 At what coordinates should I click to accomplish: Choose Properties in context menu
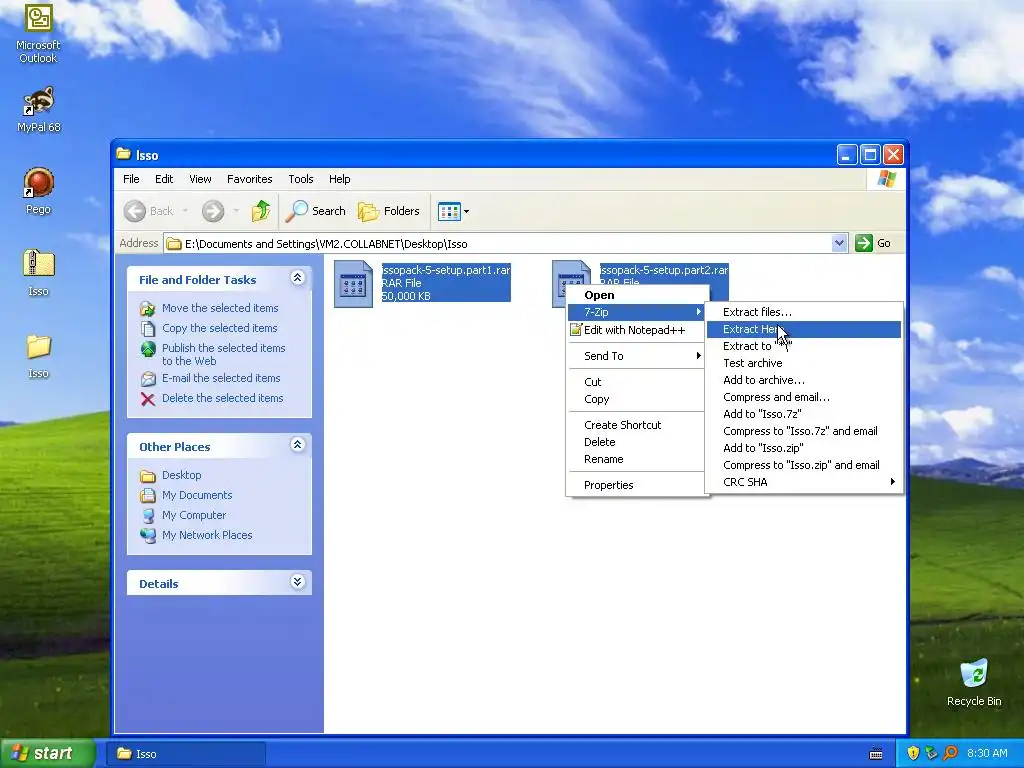point(637,485)
